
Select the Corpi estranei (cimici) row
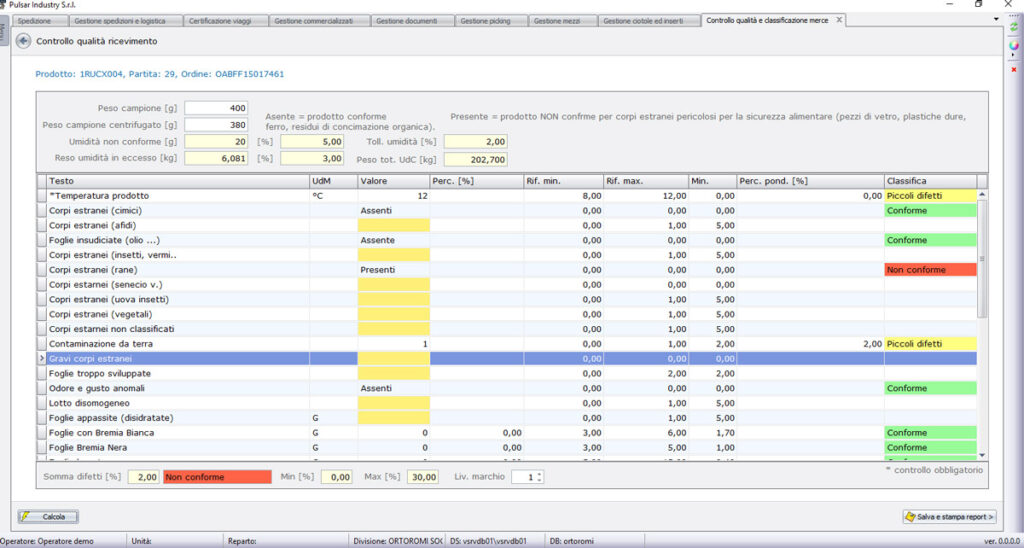pyautogui.click(x=507, y=210)
